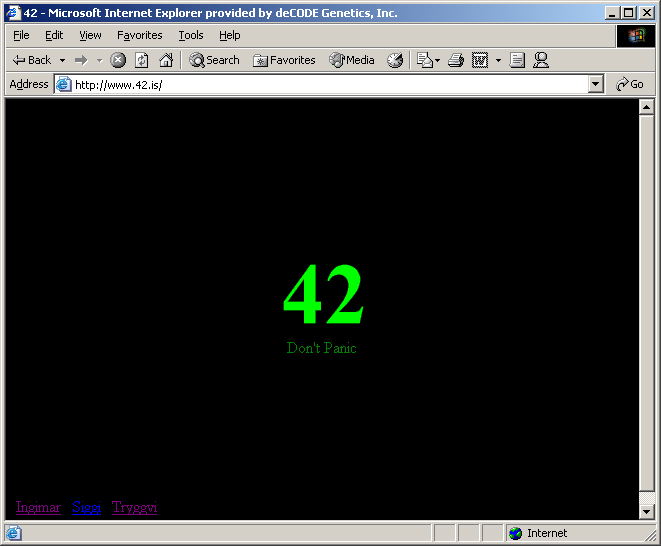
Task: Click the Forward arrow icon
Action: tap(81, 60)
